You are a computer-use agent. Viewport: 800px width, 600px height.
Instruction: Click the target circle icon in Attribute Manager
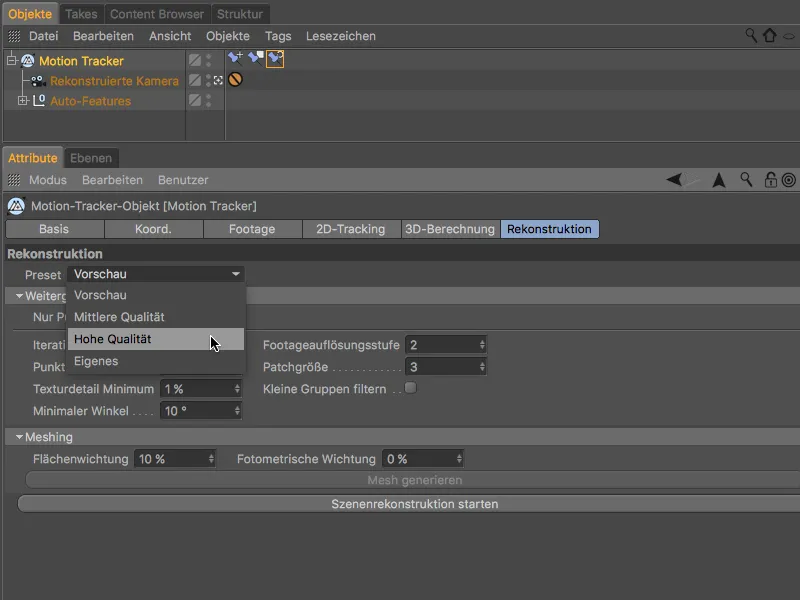(x=789, y=180)
